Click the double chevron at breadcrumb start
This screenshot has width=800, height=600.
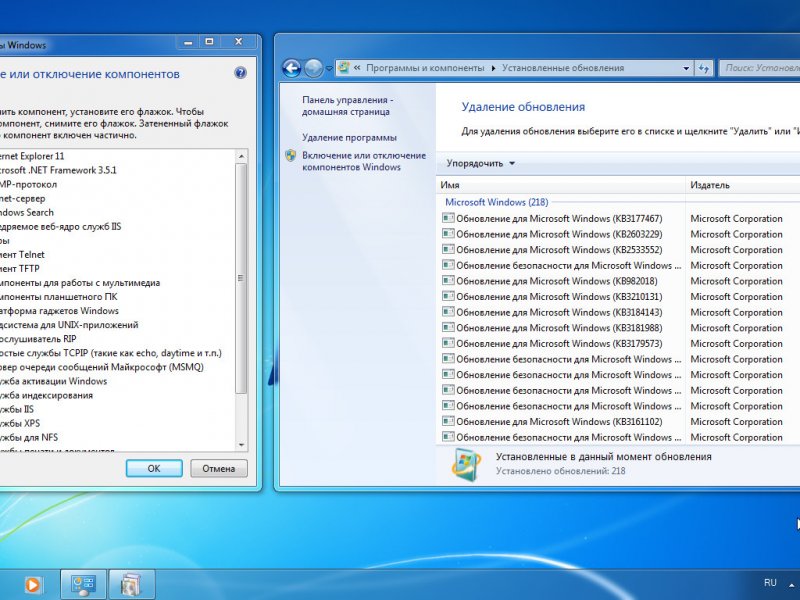357,67
